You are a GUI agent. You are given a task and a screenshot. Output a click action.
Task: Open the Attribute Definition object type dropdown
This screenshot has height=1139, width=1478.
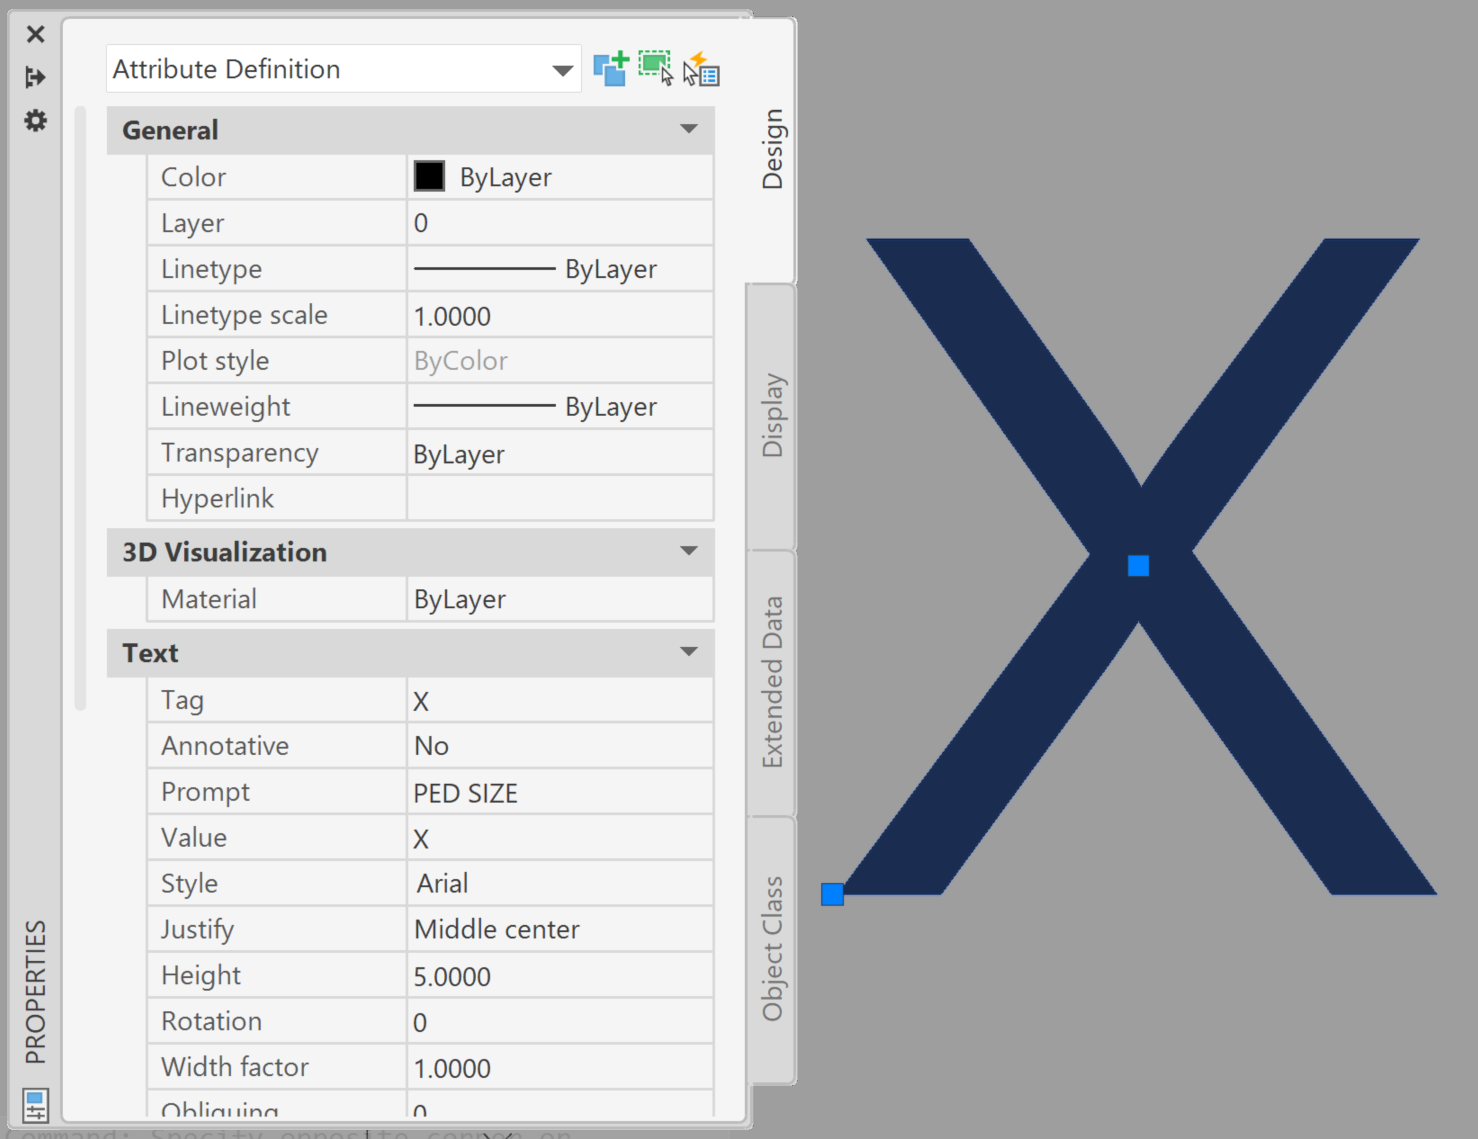click(x=344, y=69)
